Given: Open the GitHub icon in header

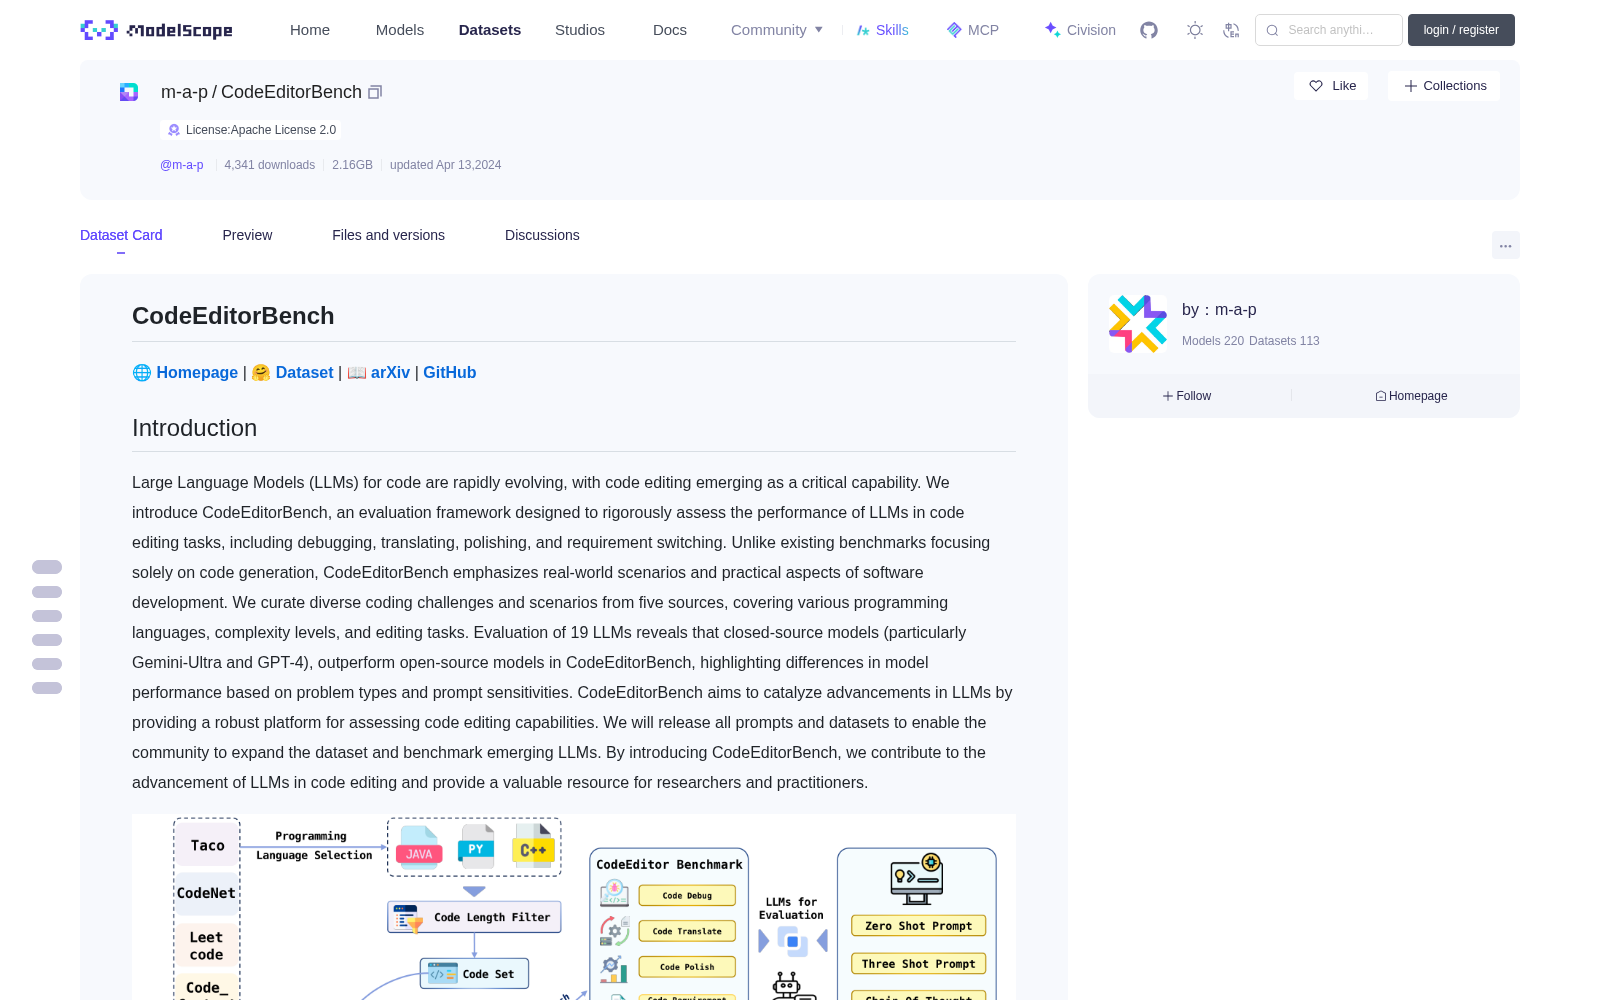Looking at the screenshot, I should tap(1149, 30).
